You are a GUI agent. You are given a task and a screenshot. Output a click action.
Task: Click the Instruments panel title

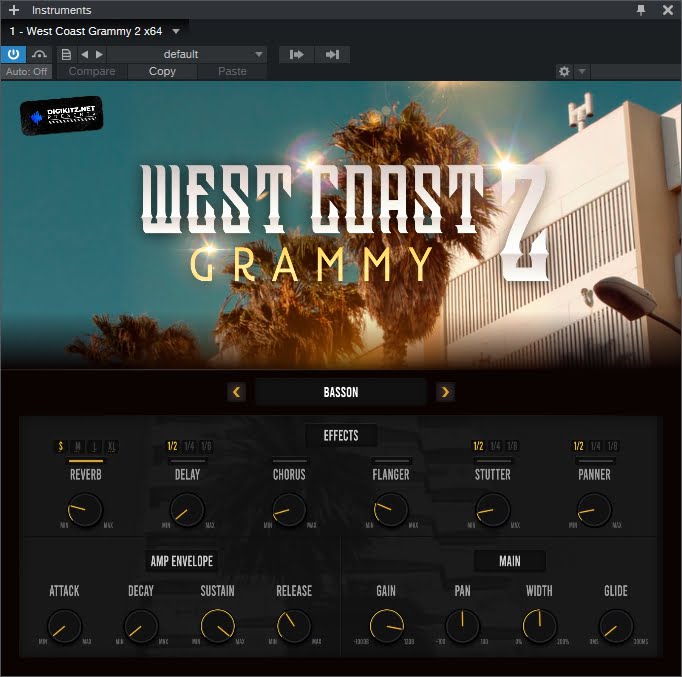[61, 10]
